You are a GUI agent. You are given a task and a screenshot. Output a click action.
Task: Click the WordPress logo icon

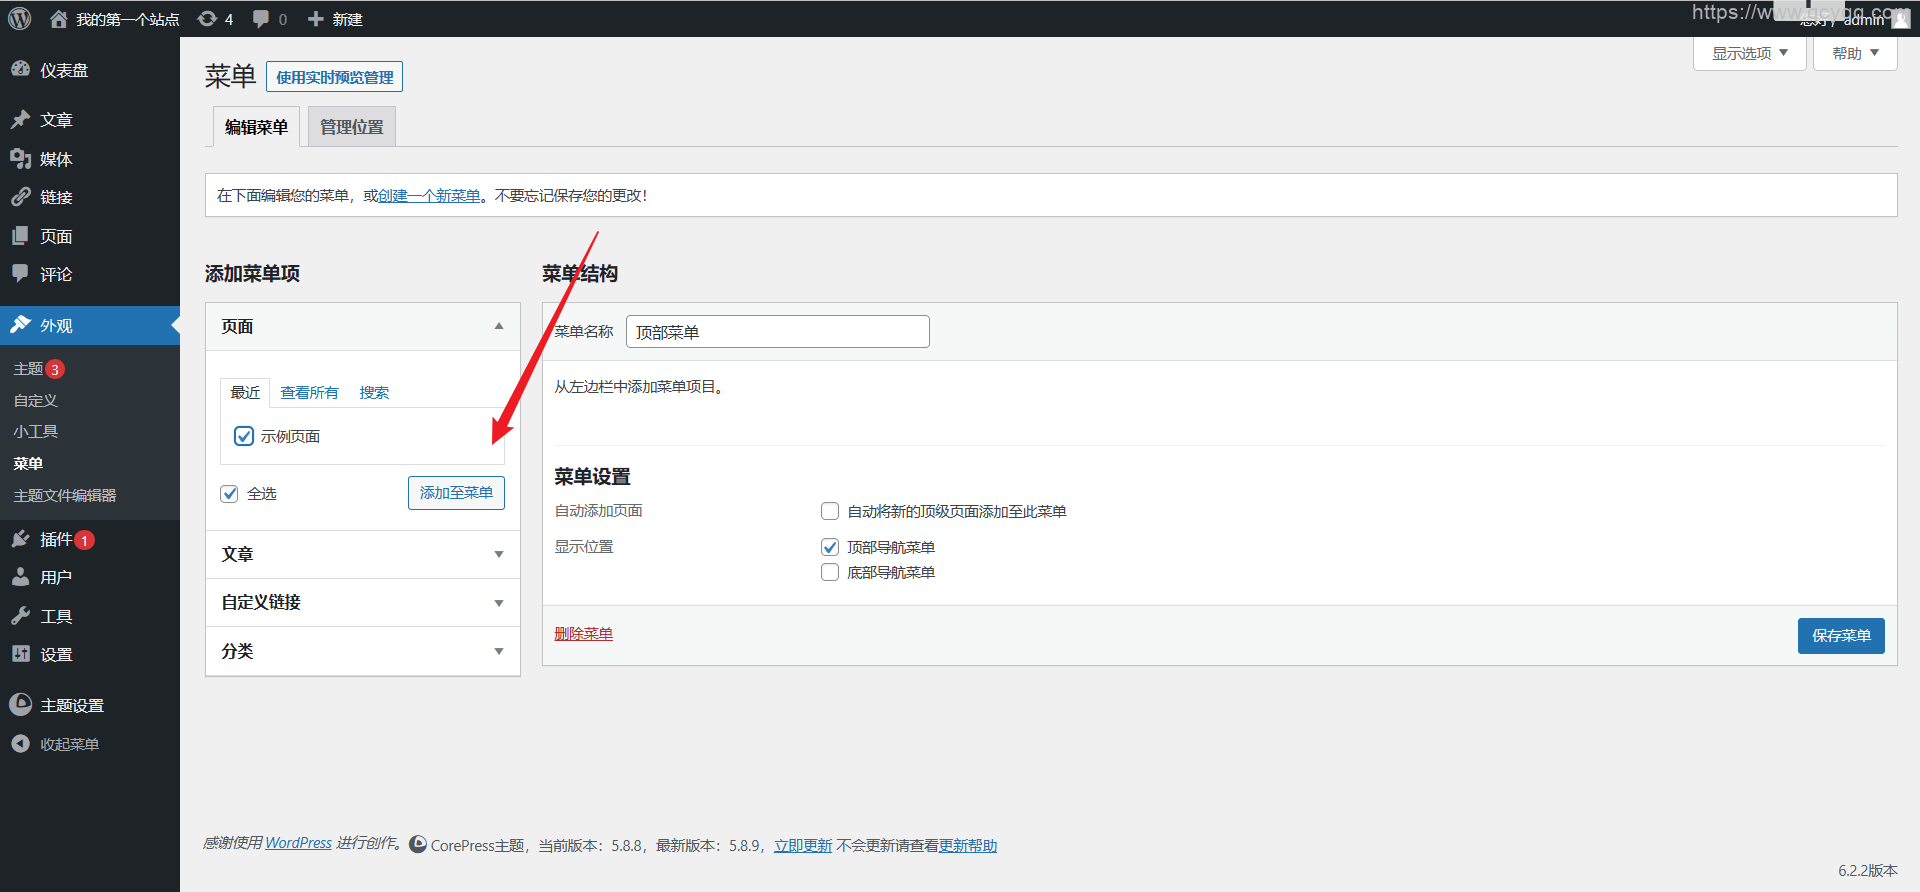[x=20, y=19]
